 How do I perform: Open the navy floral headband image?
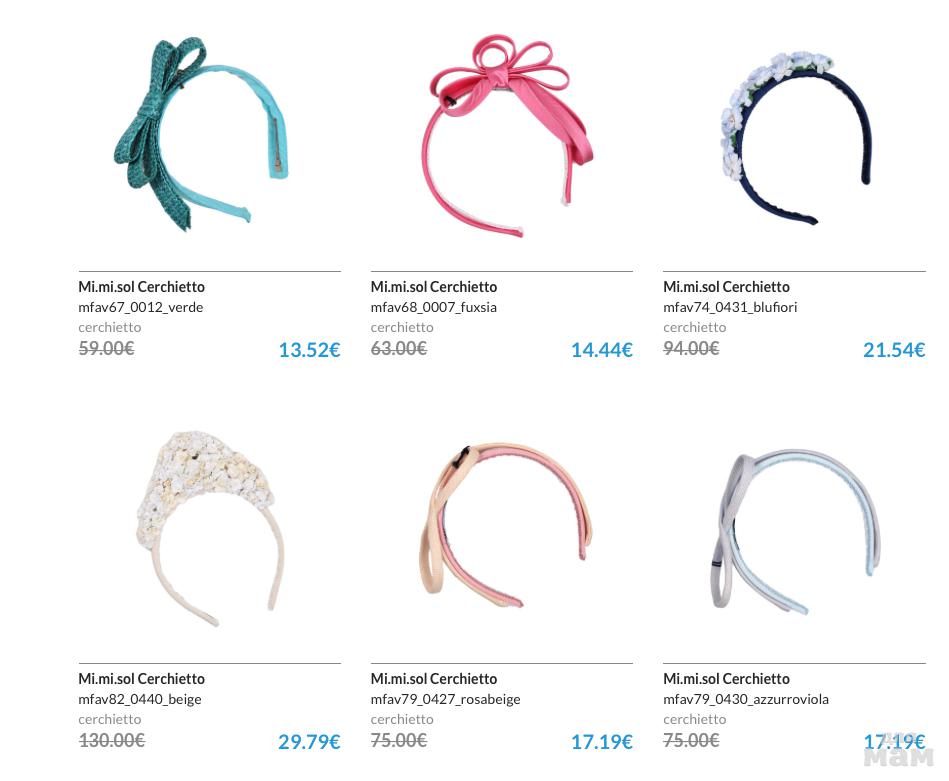click(797, 138)
